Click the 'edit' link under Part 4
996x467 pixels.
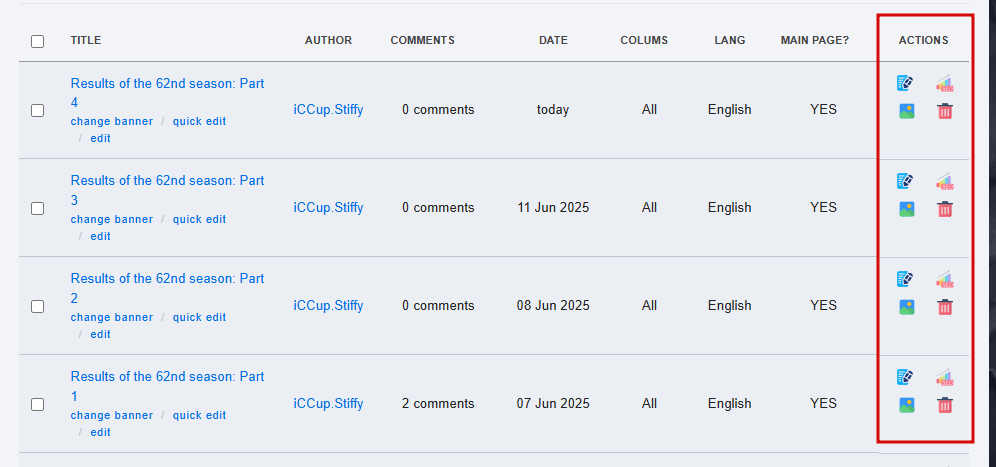pyautogui.click(x=100, y=138)
